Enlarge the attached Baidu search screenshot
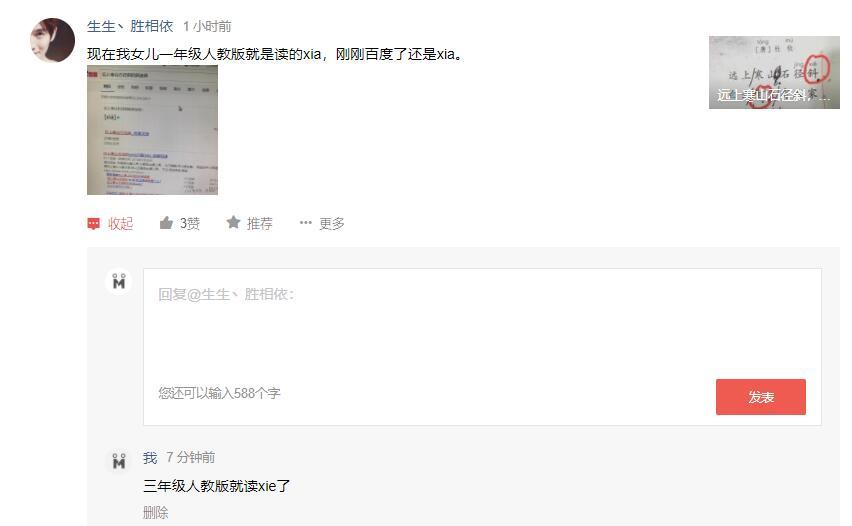Screen dimensions: 852x526 152,130
